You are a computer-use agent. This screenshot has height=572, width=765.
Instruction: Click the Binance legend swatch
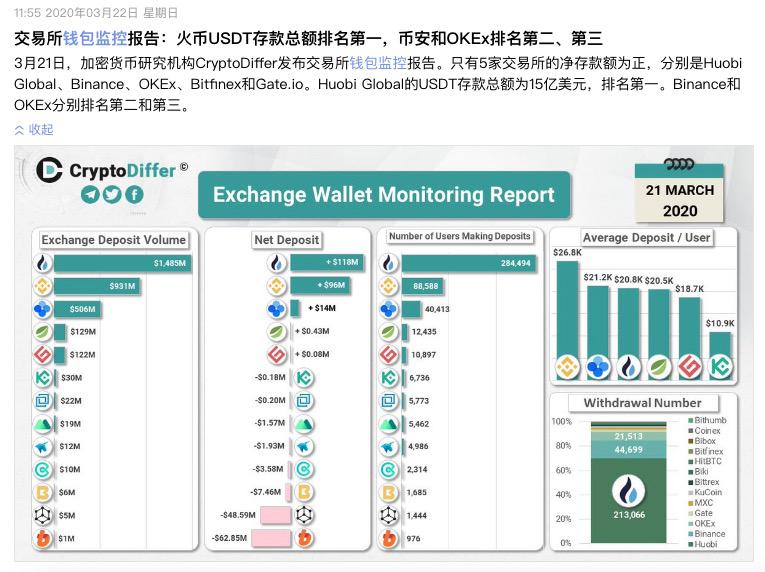pos(691,534)
